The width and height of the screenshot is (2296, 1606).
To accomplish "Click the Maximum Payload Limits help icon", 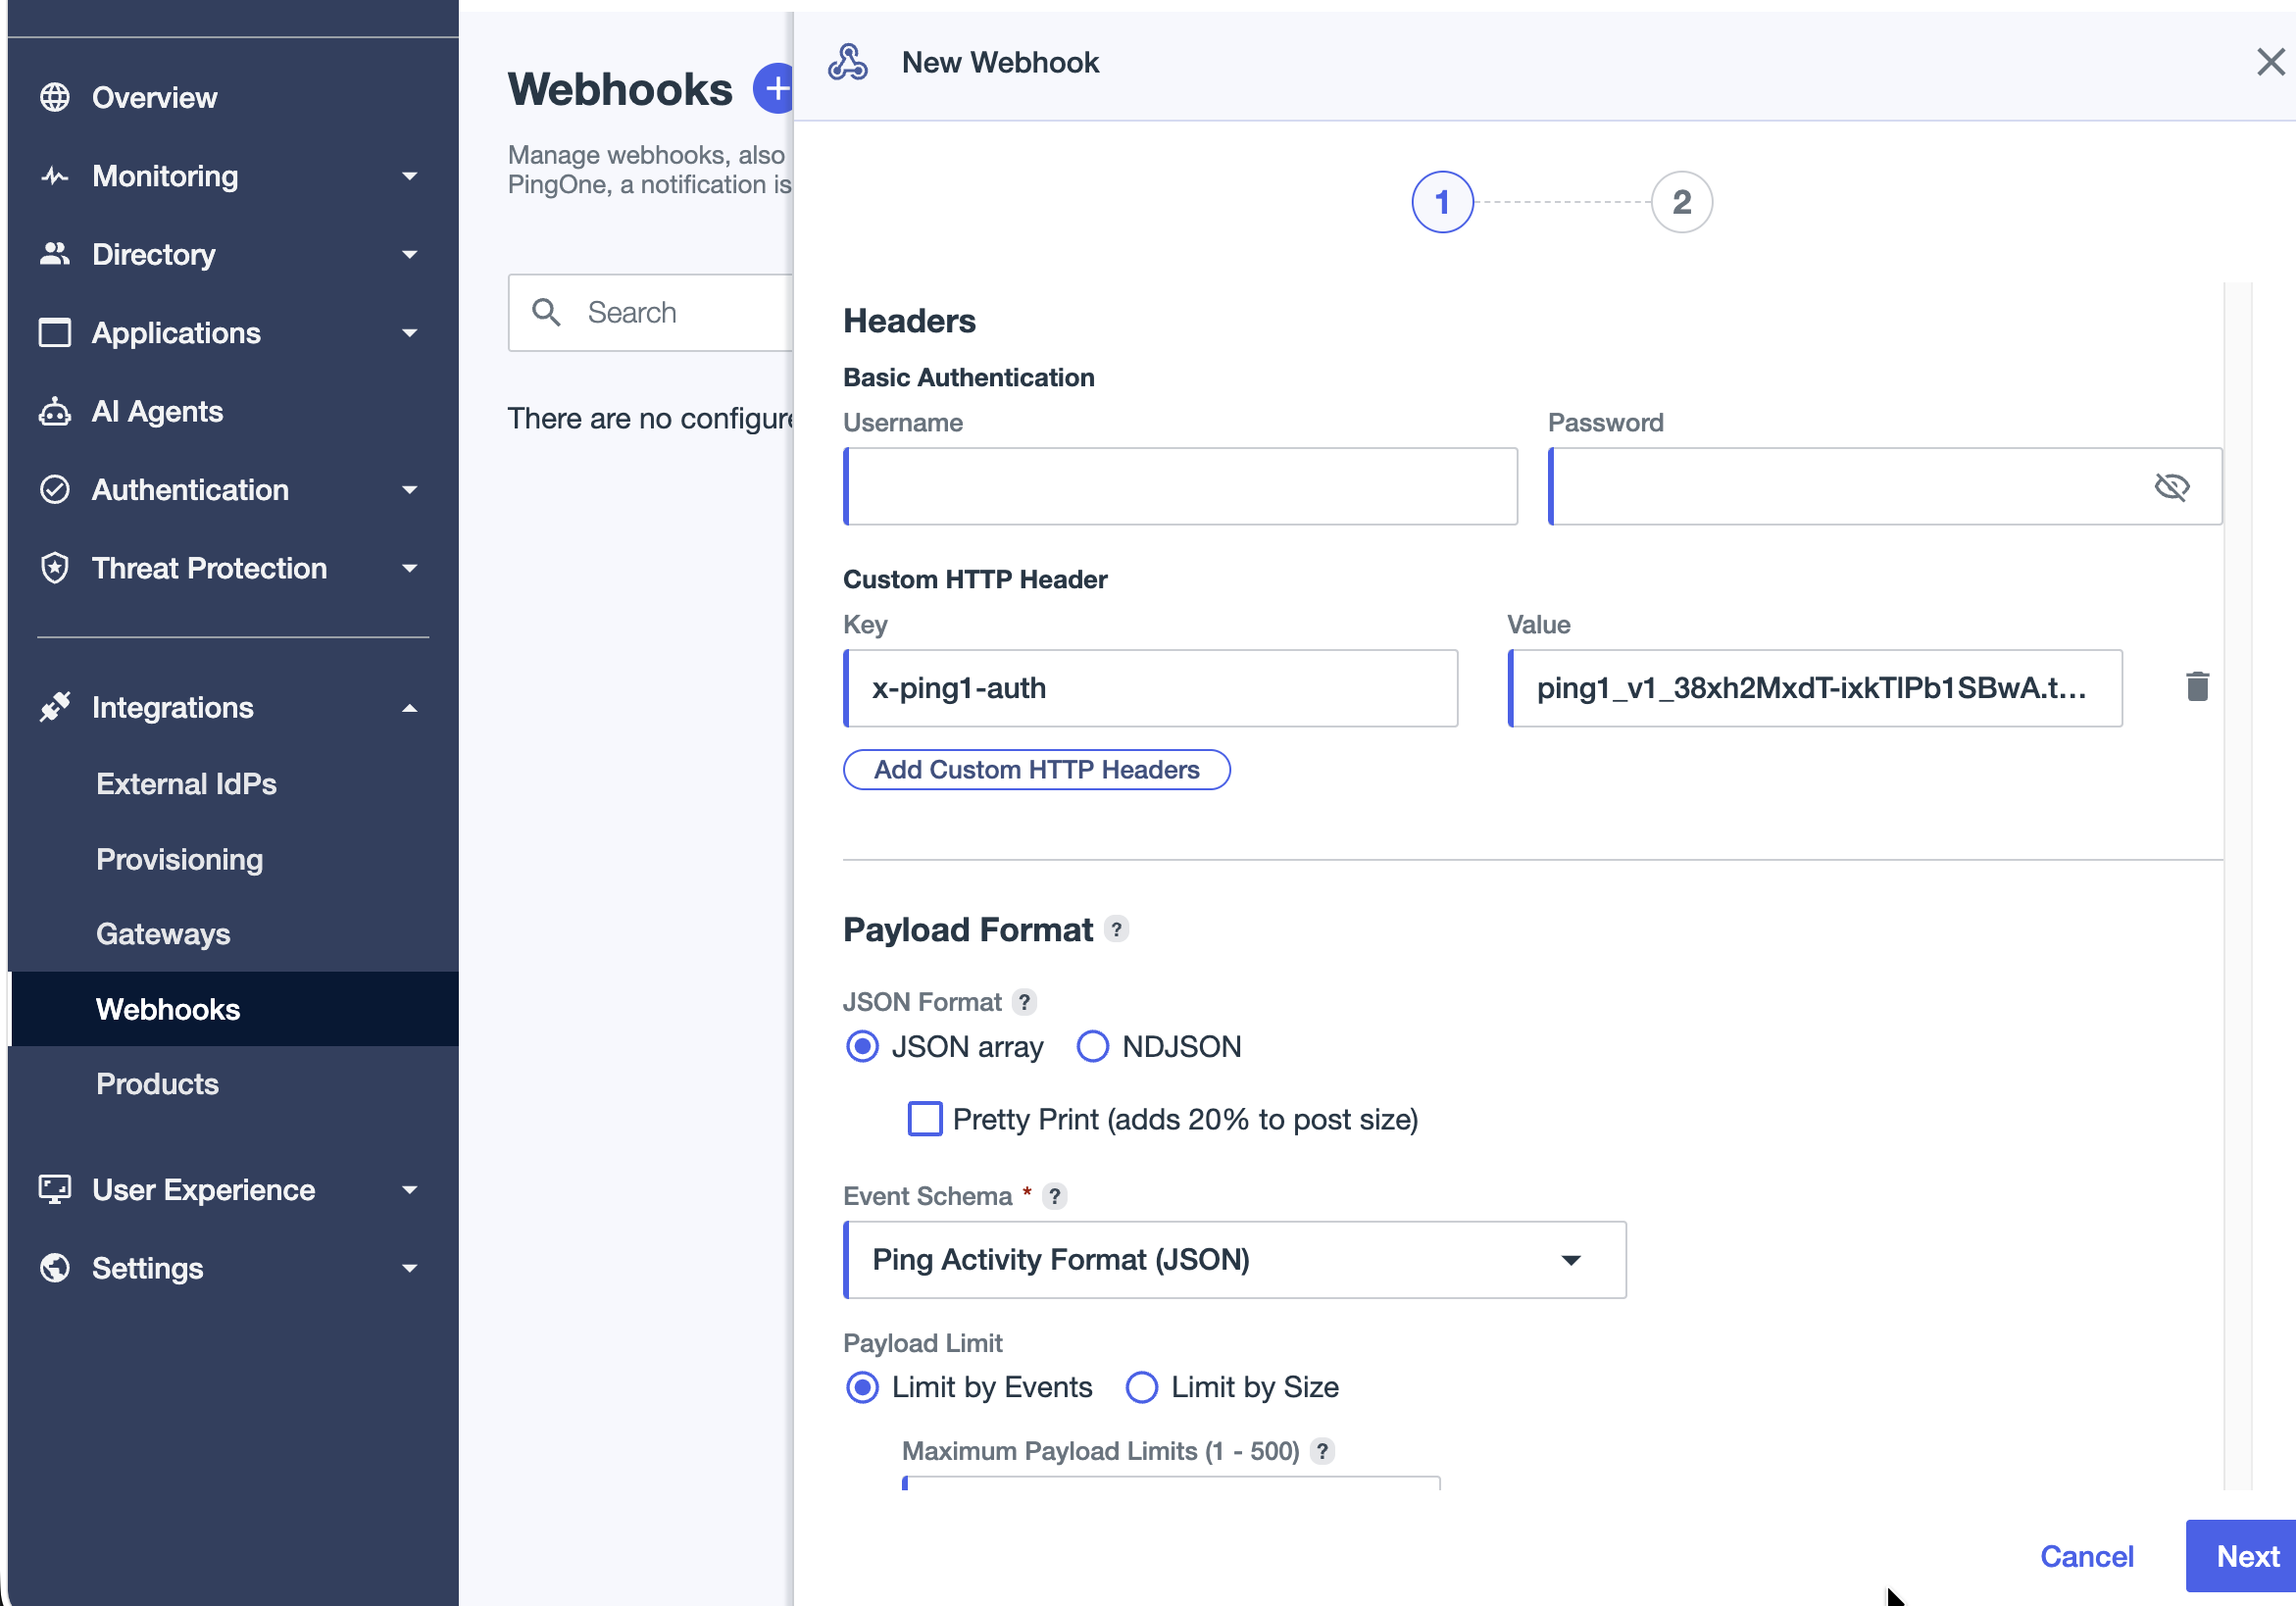I will tap(1322, 1451).
